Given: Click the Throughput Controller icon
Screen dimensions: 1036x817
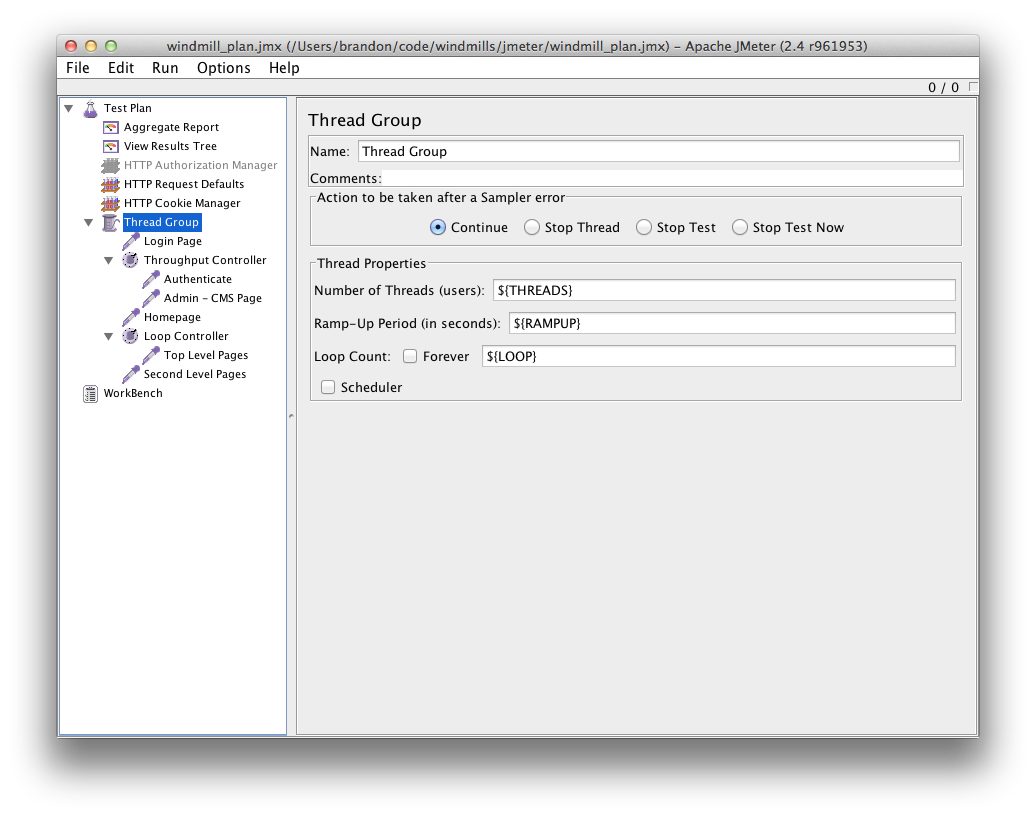Looking at the screenshot, I should click(131, 260).
